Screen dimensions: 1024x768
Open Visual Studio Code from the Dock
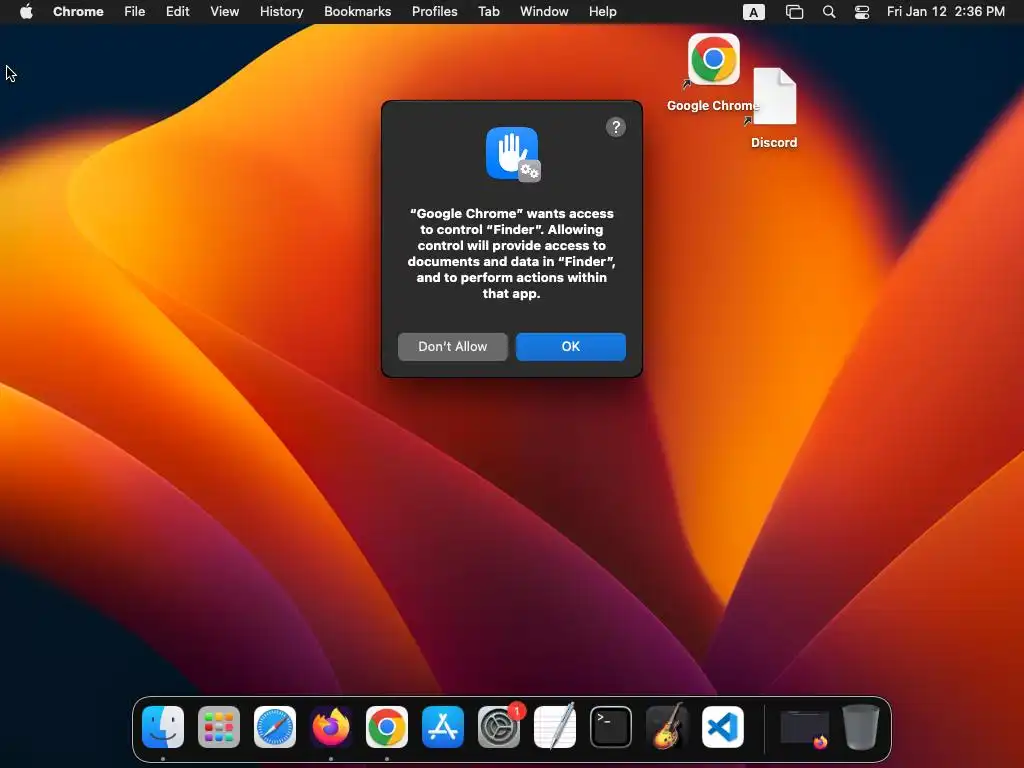coord(723,726)
